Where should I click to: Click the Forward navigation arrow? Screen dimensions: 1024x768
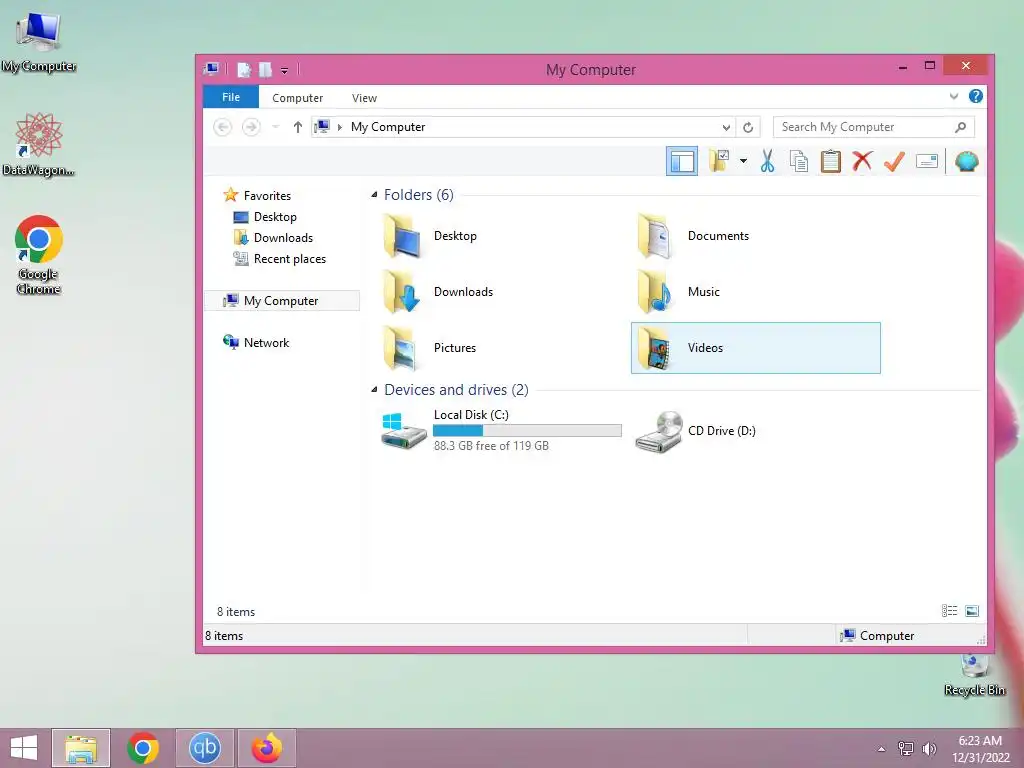click(x=251, y=127)
